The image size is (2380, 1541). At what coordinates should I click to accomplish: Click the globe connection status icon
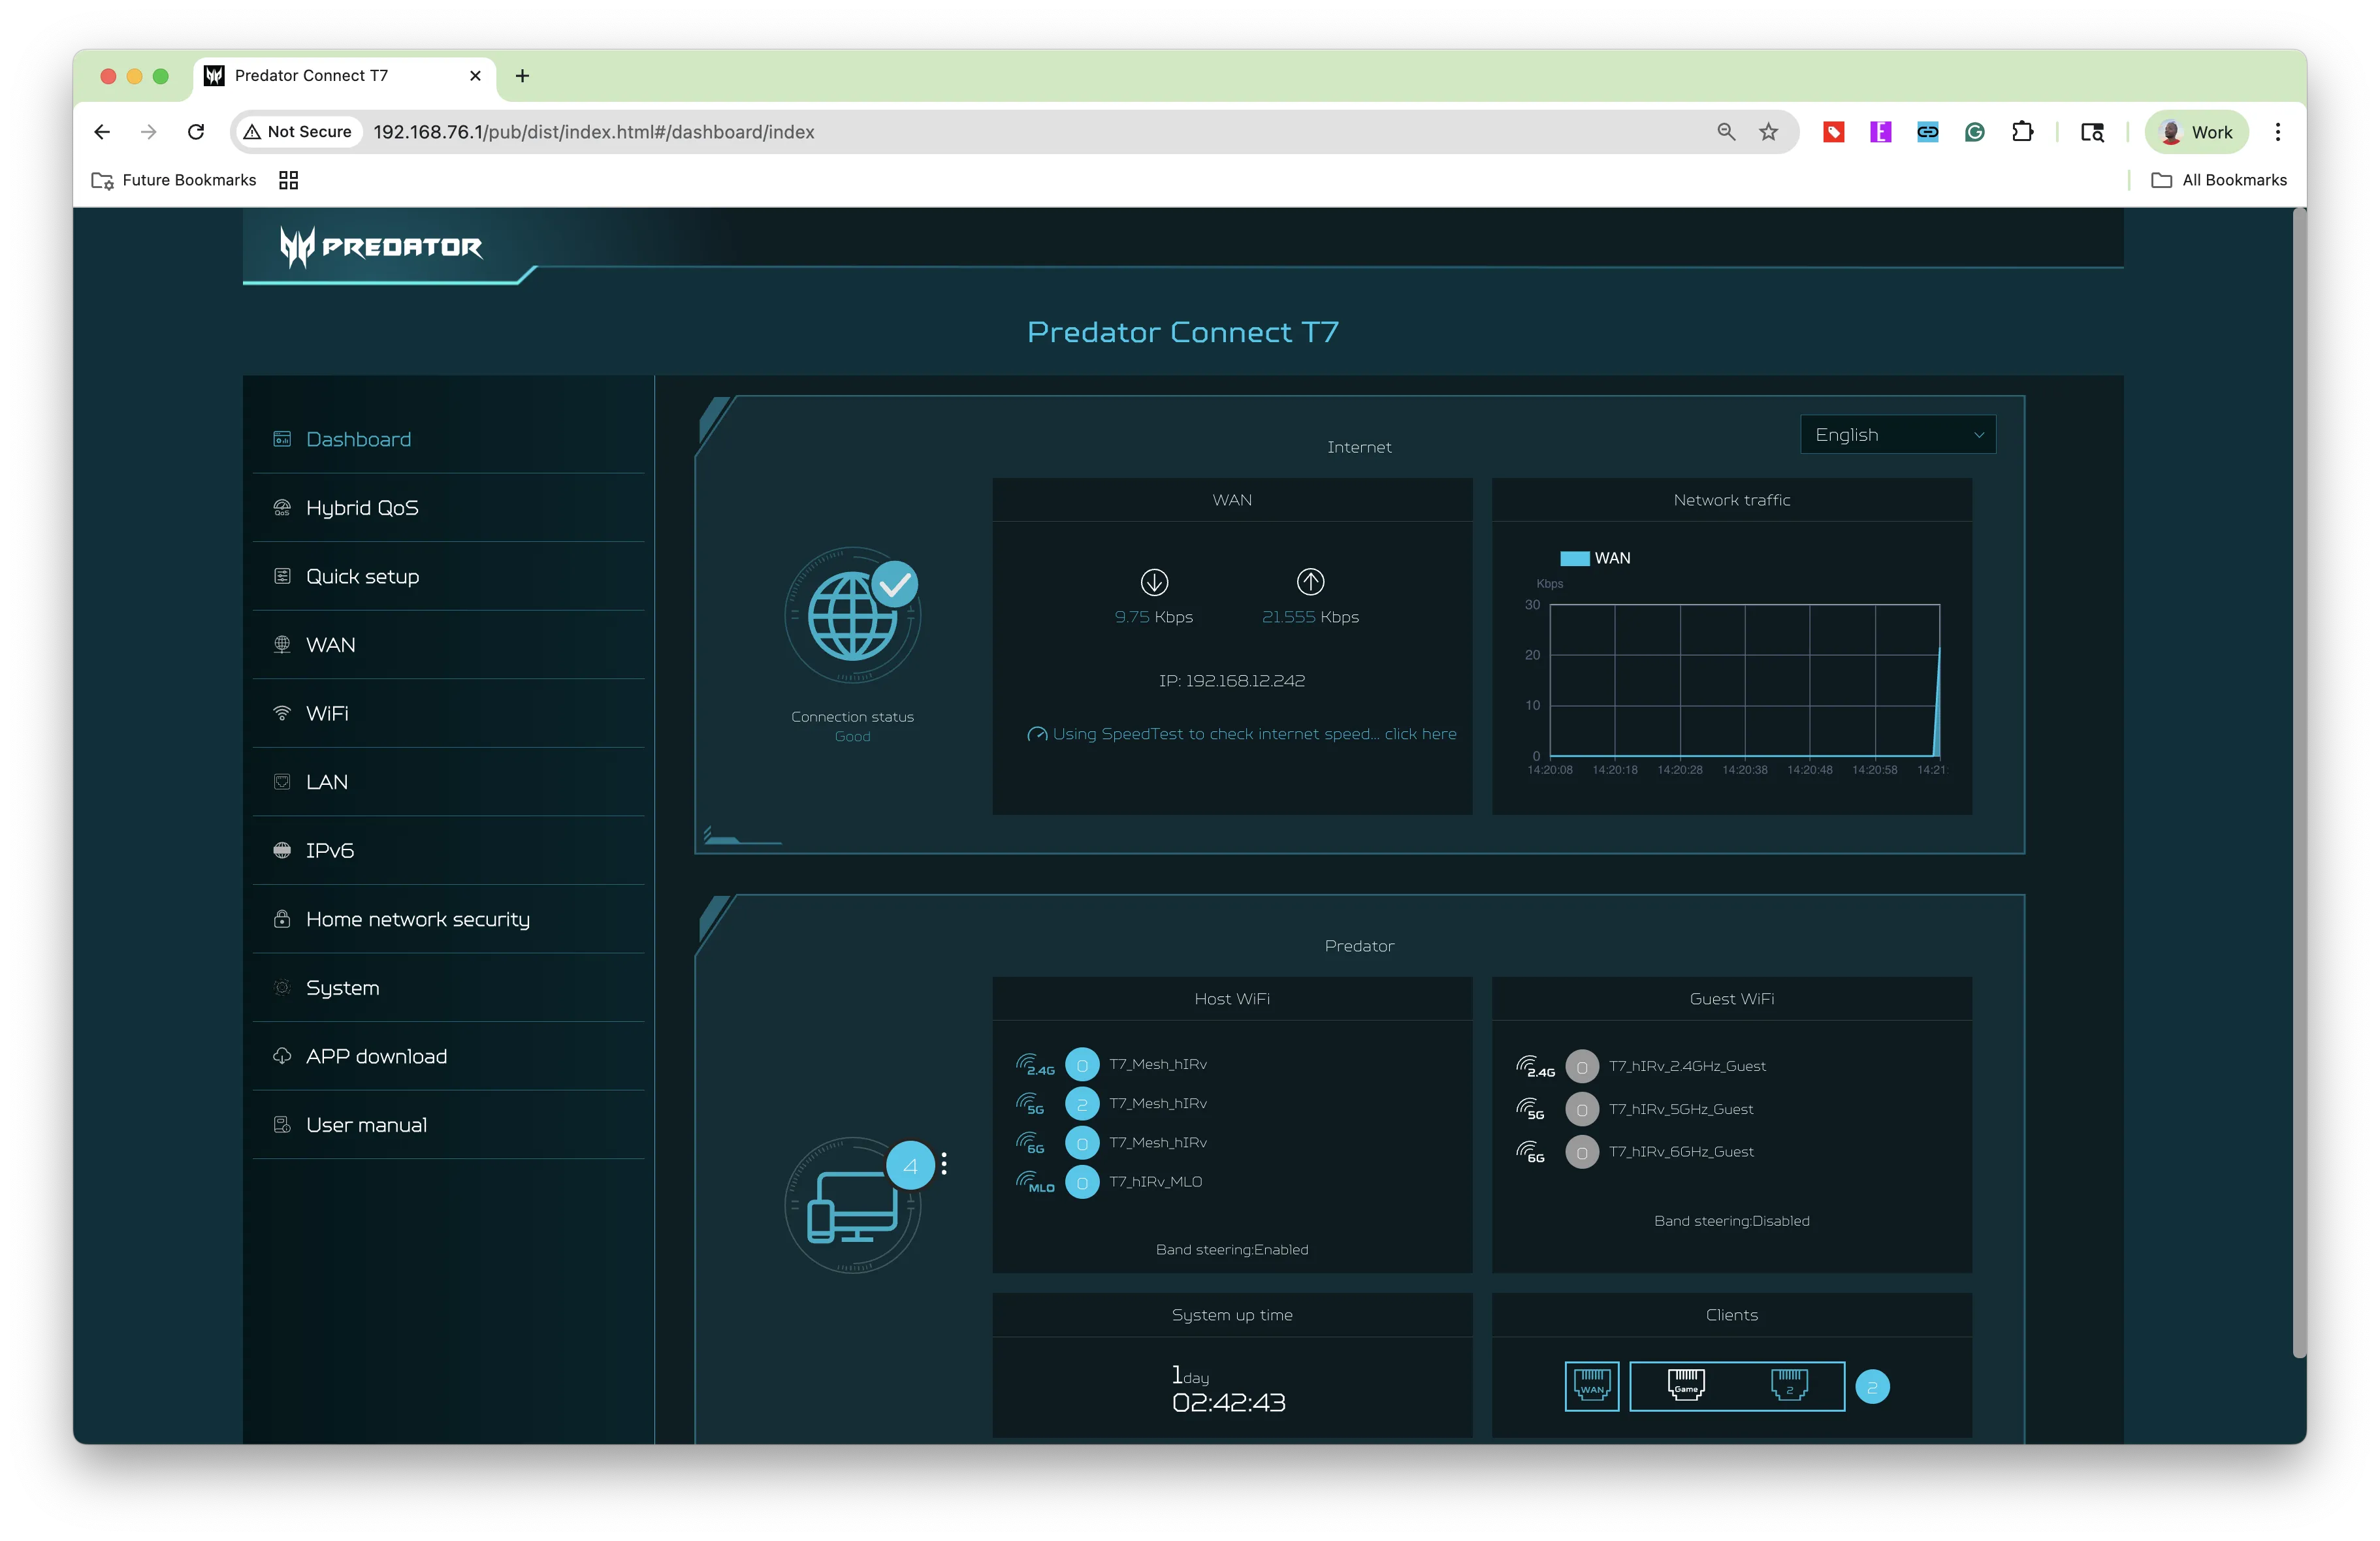point(852,614)
